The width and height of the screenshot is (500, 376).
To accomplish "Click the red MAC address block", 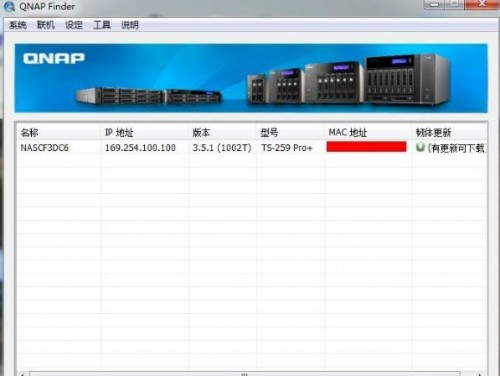I will (x=366, y=147).
